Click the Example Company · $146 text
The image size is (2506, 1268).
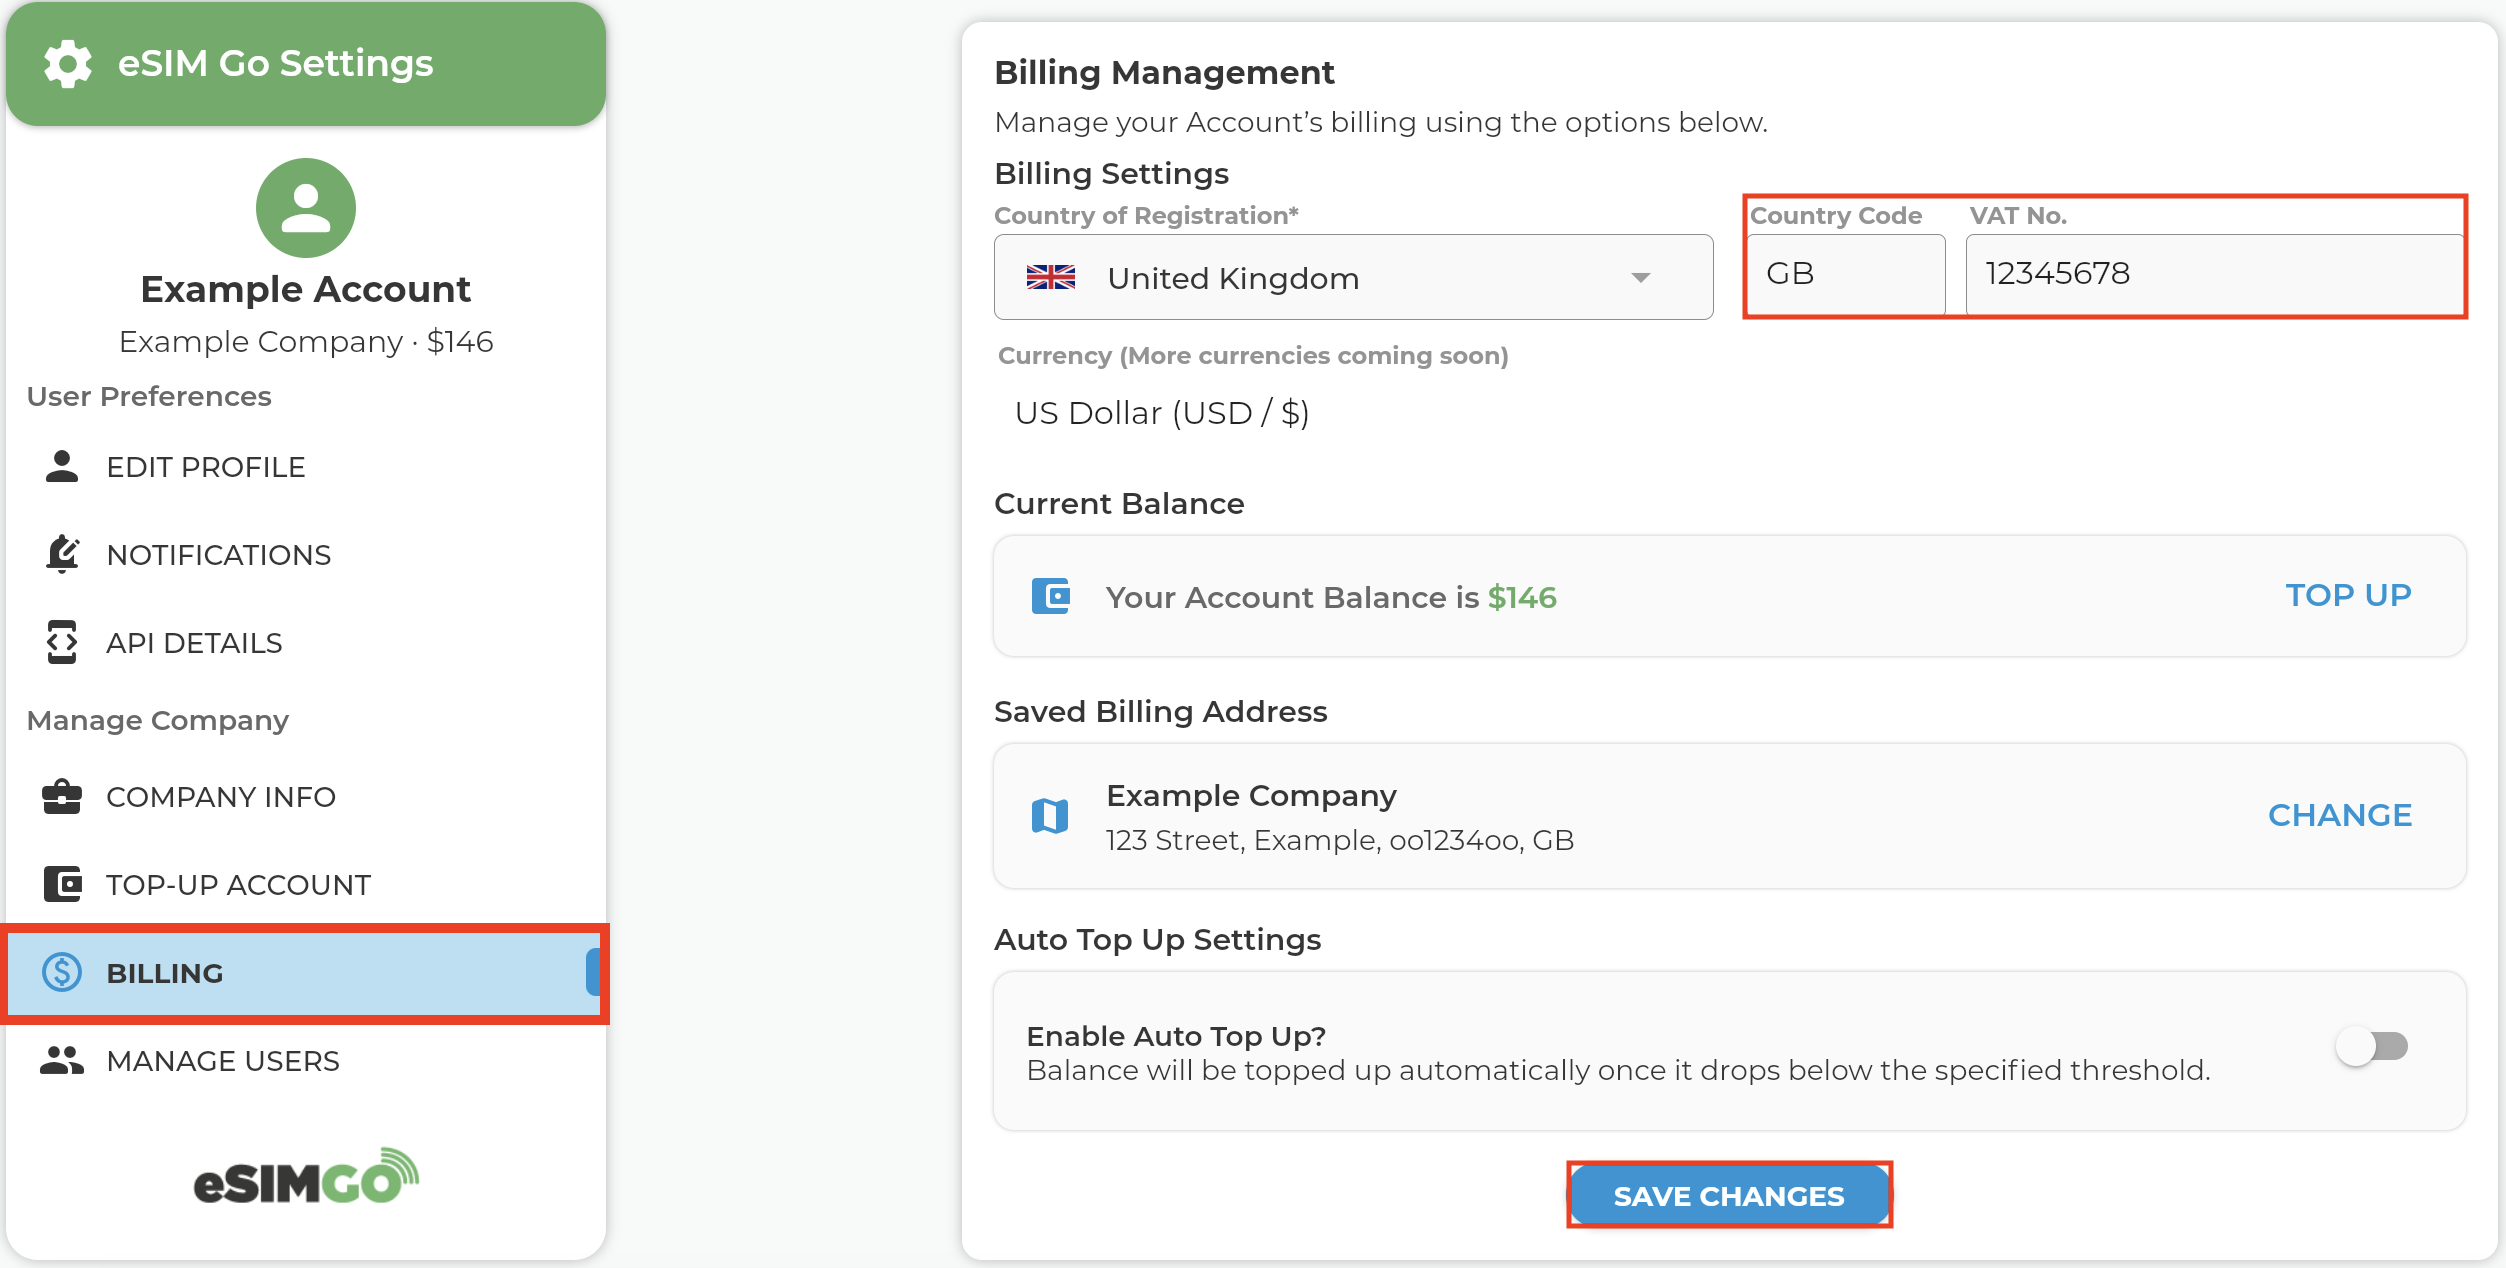[x=306, y=341]
